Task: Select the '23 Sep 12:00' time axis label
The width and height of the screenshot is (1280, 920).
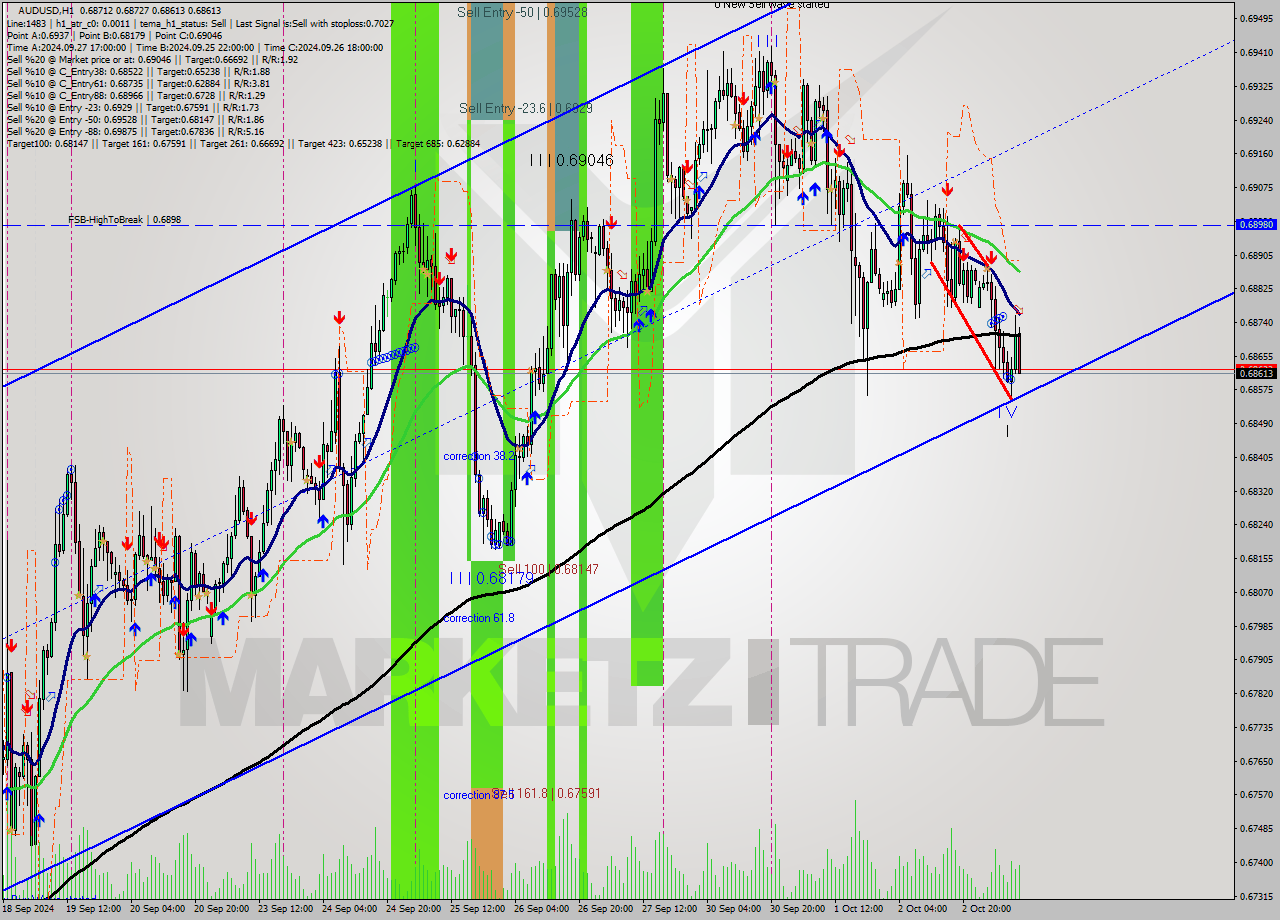Action: (x=286, y=909)
